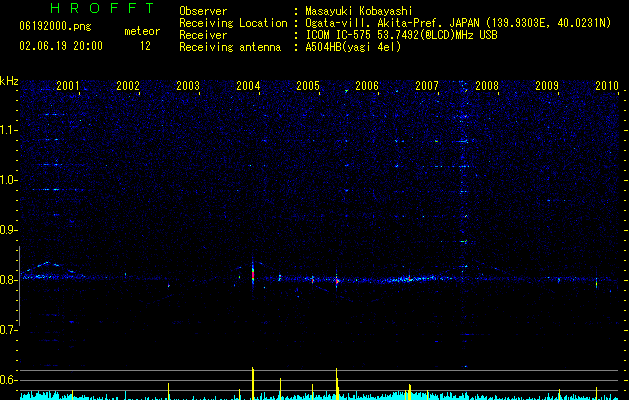Screen dimensions: 629x400
Task: Click the observer name Masayuki Kobayashi
Action: pyautogui.click(x=359, y=11)
